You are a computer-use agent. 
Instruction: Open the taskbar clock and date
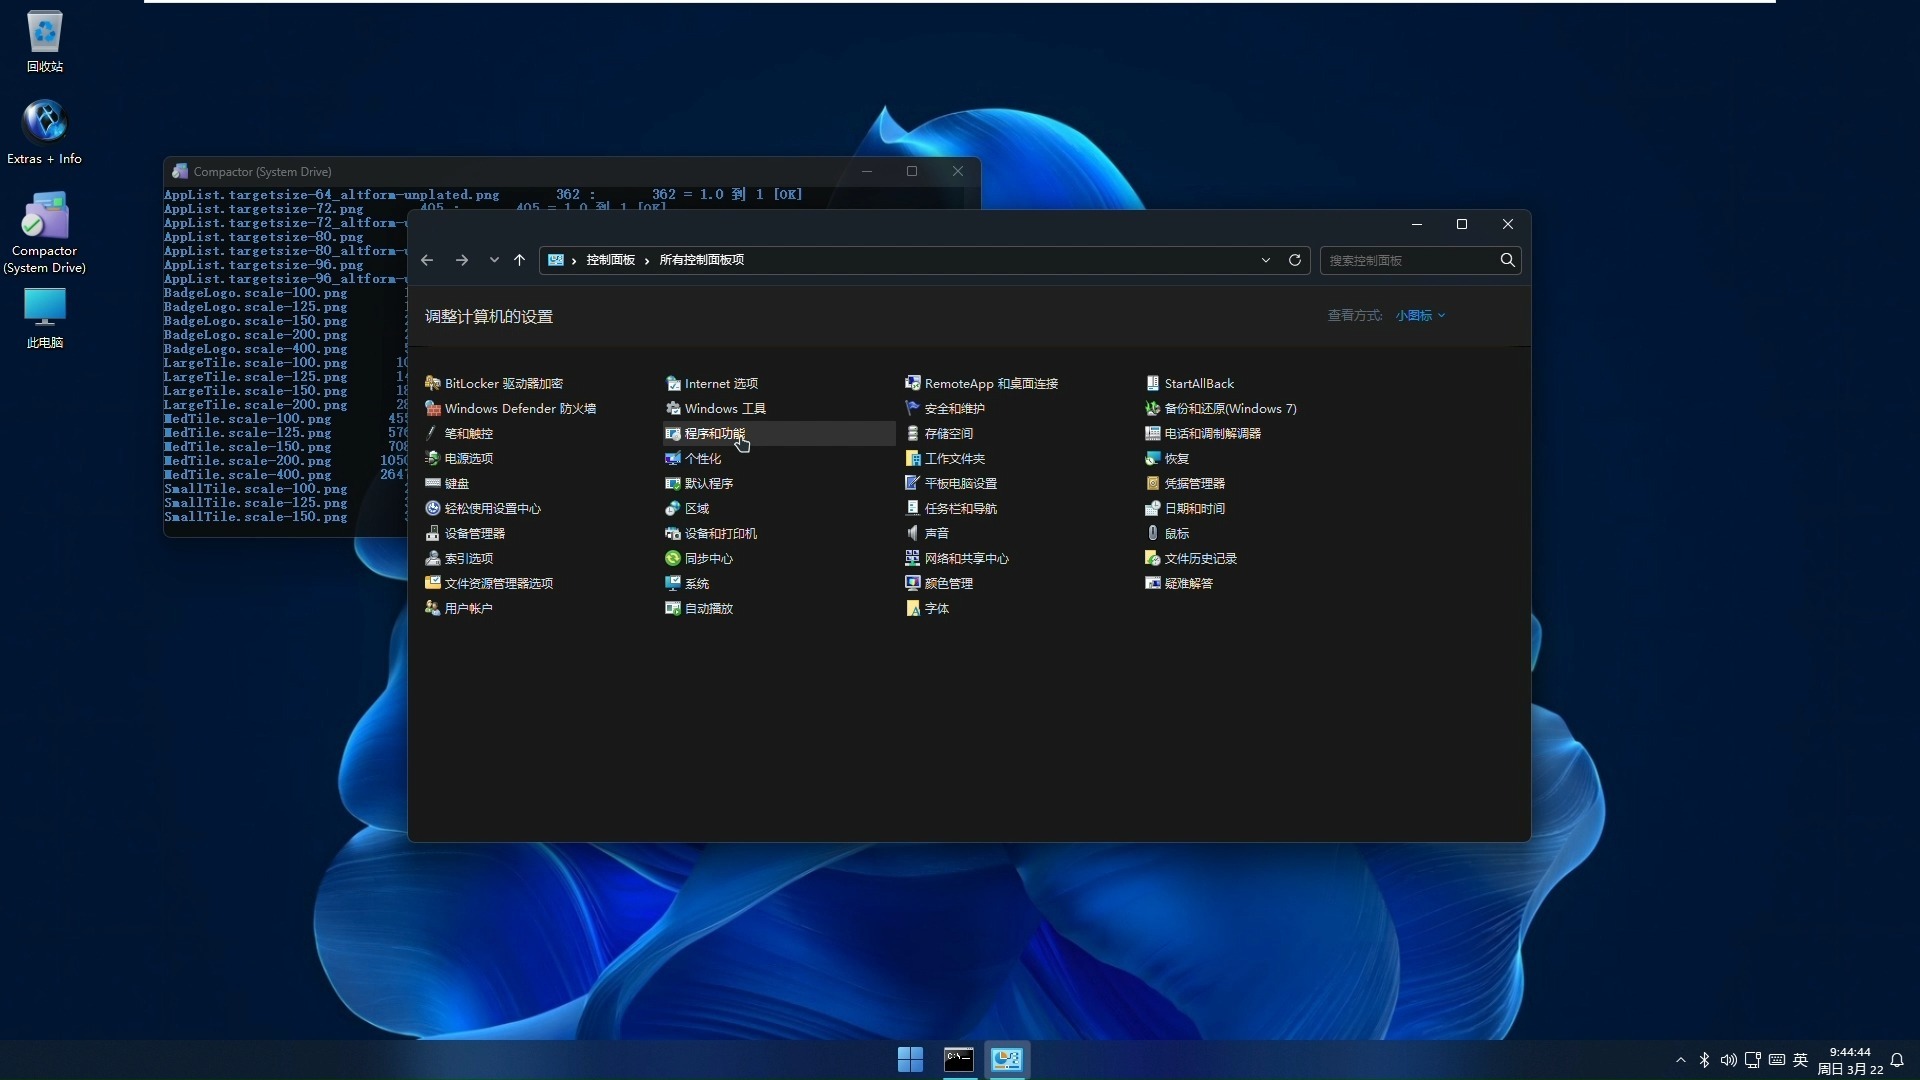click(1850, 1060)
